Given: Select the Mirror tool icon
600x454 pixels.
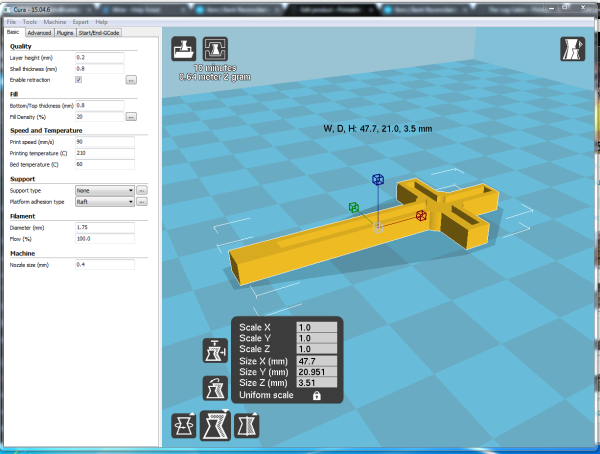Looking at the screenshot, I should pos(246,425).
